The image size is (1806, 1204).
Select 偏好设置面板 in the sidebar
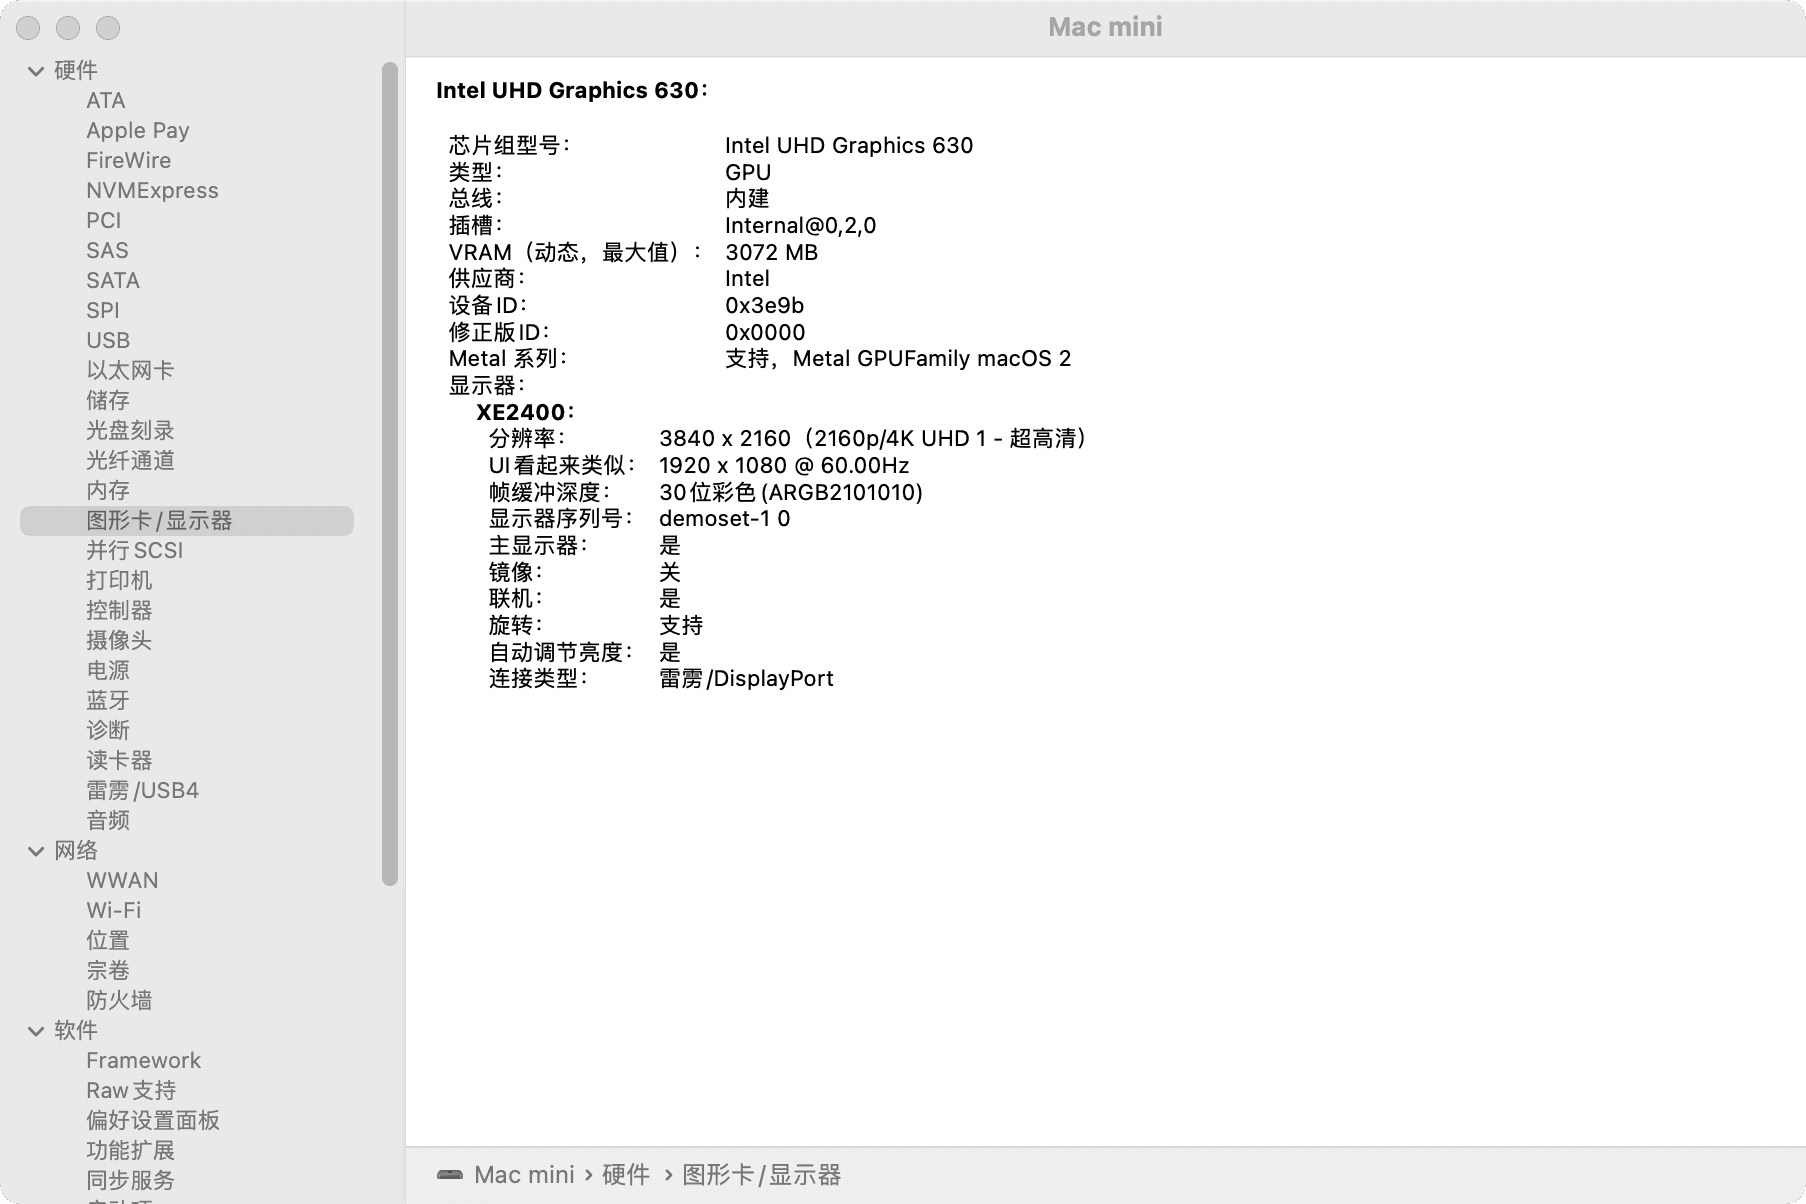[x=153, y=1121]
